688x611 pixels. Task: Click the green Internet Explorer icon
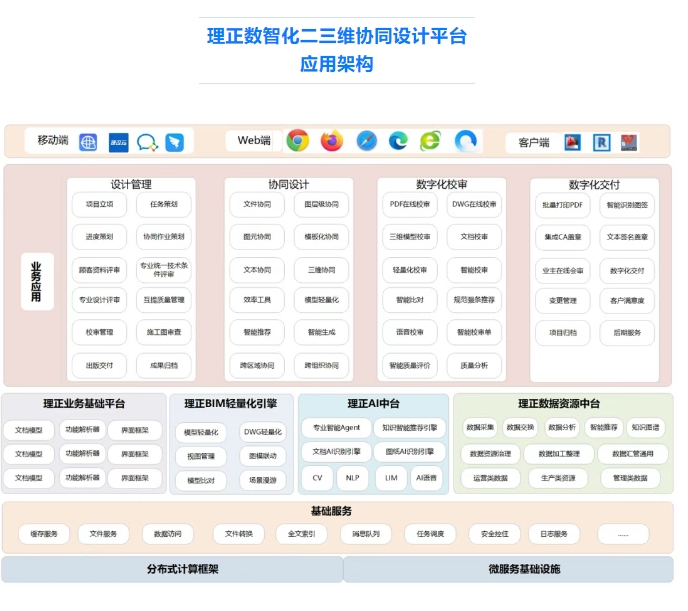430,141
